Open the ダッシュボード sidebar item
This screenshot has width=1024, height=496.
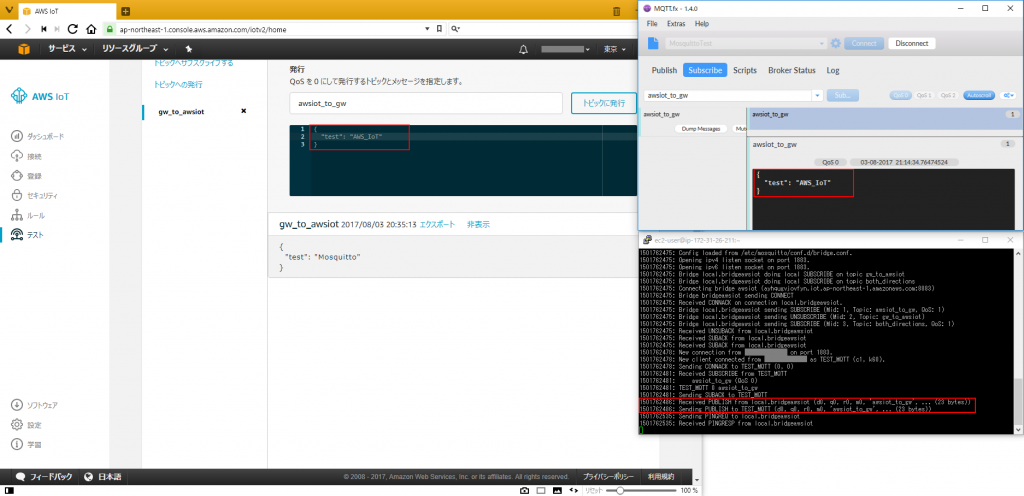pos(40,136)
